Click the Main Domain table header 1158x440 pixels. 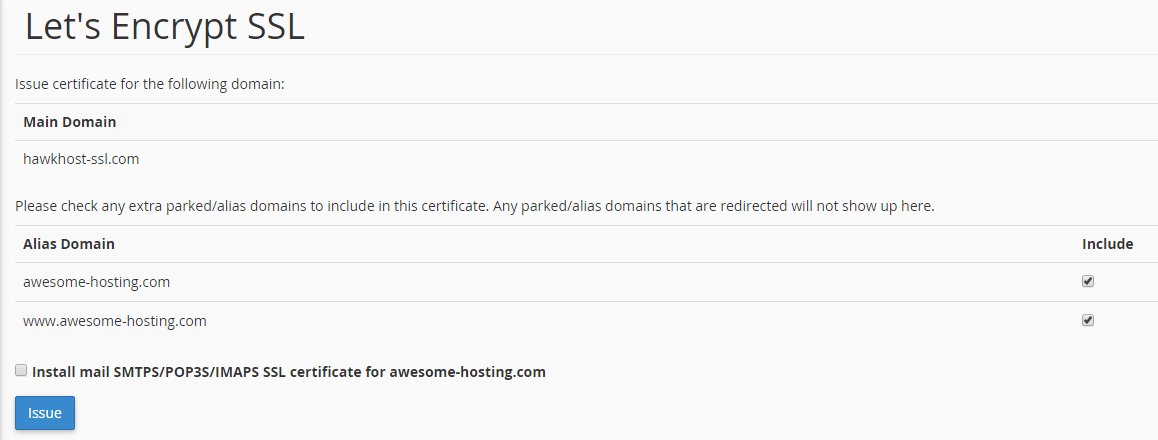tap(69, 122)
